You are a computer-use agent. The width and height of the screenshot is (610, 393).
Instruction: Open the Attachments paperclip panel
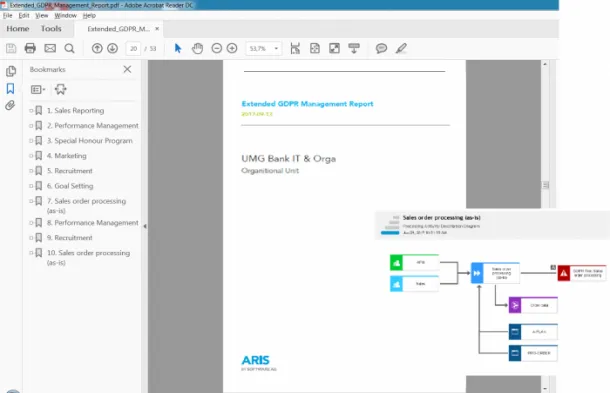[x=10, y=105]
